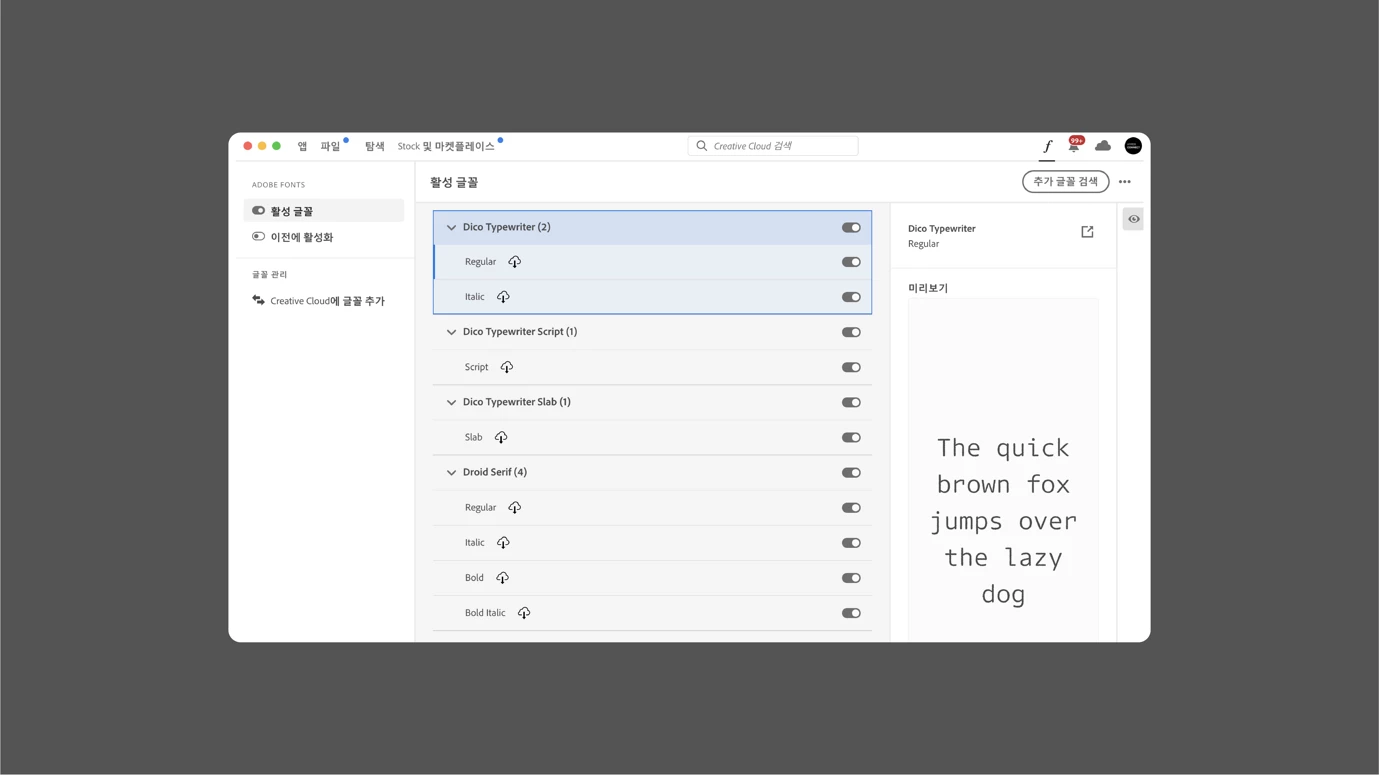
Task: Toggle Dico Typewriter Regular font switch
Action: click(851, 262)
